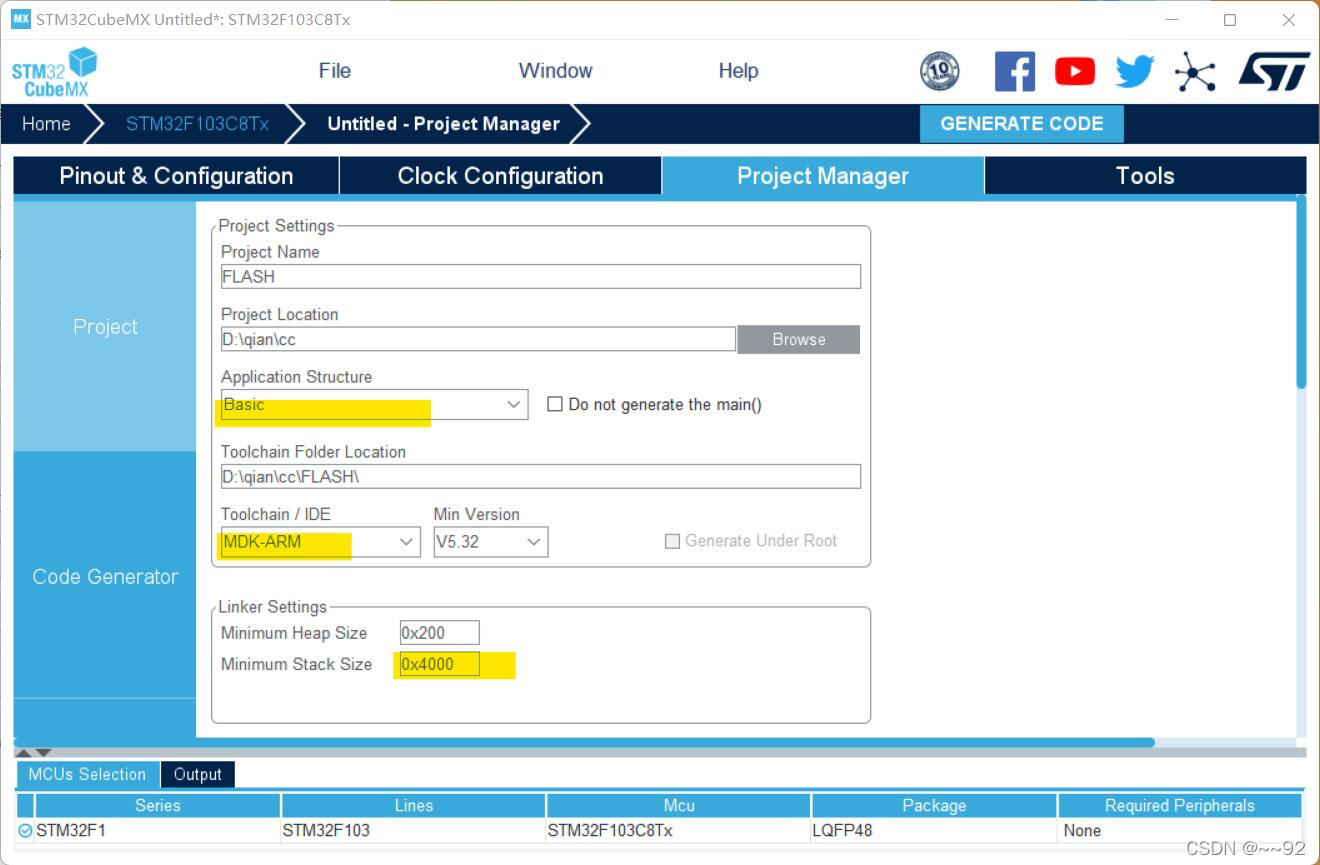The width and height of the screenshot is (1320, 865).
Task: Open the Min Version dropdown
Action: click(490, 542)
